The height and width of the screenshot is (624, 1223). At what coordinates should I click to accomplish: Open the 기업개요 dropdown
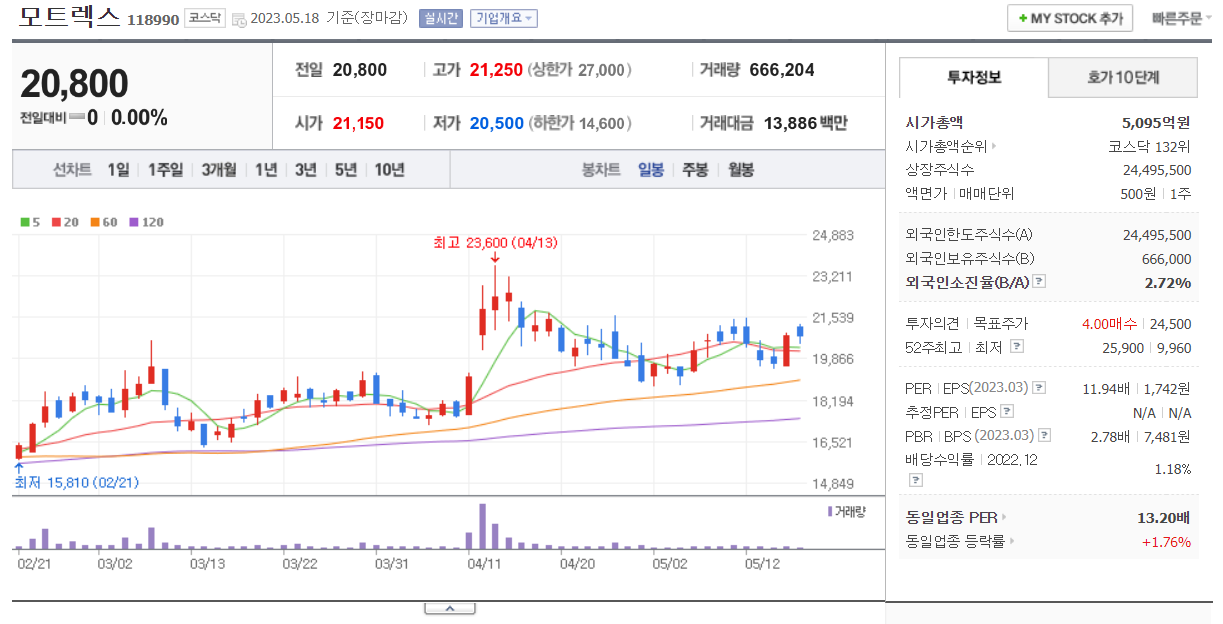[x=504, y=19]
